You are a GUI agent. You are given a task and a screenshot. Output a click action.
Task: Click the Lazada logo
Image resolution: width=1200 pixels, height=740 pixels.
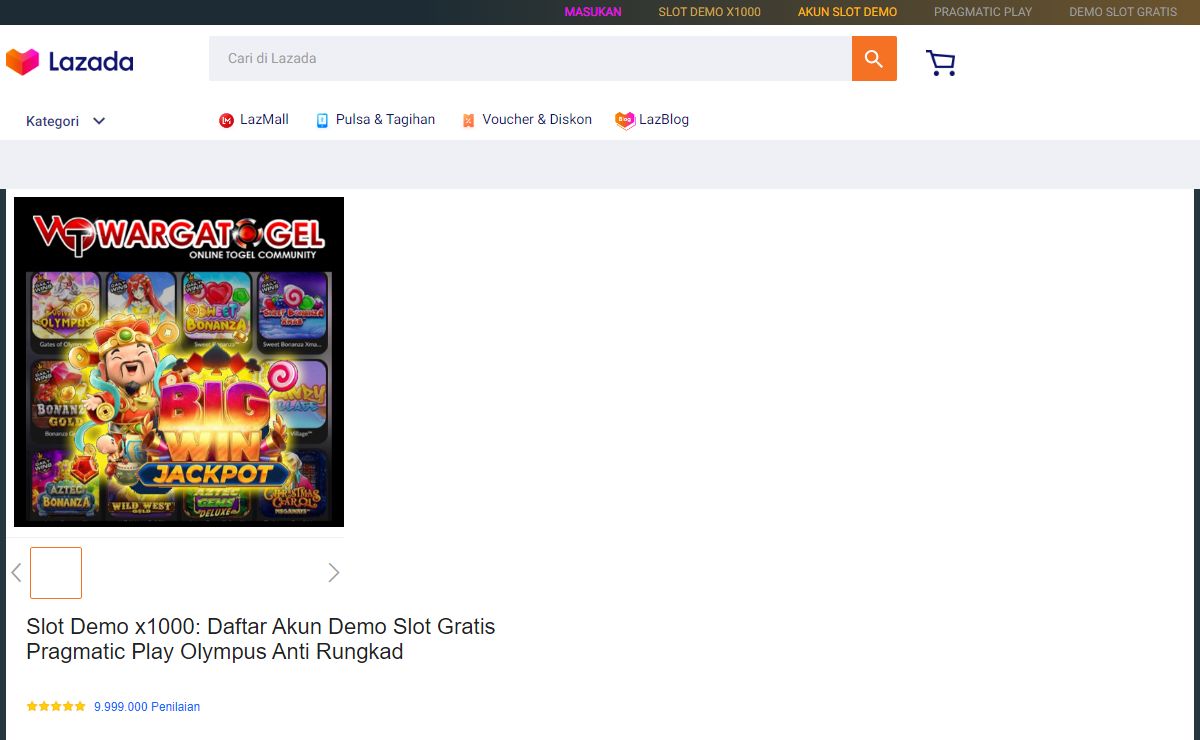point(69,62)
